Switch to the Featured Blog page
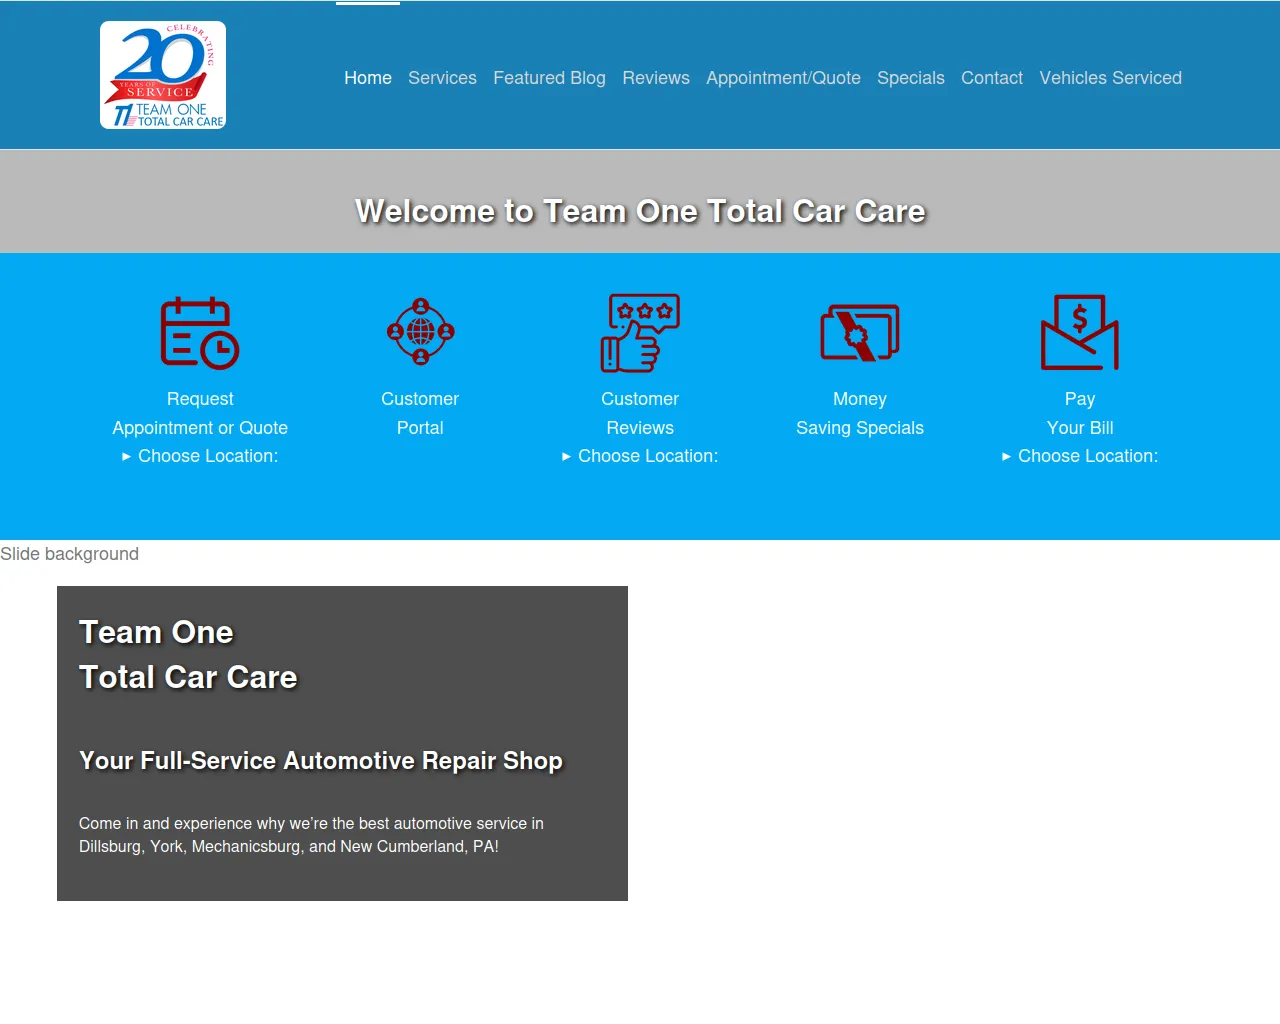Image resolution: width=1280 pixels, height=1024 pixels. click(x=549, y=78)
